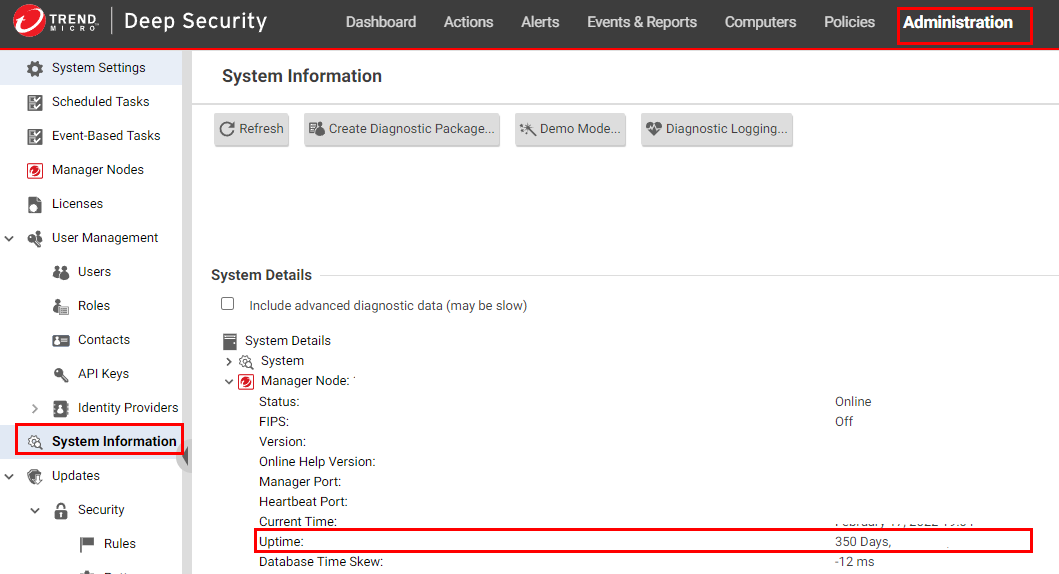Click Create Diagnostic Package button
Viewport: 1059px width, 574px height.
tap(402, 129)
